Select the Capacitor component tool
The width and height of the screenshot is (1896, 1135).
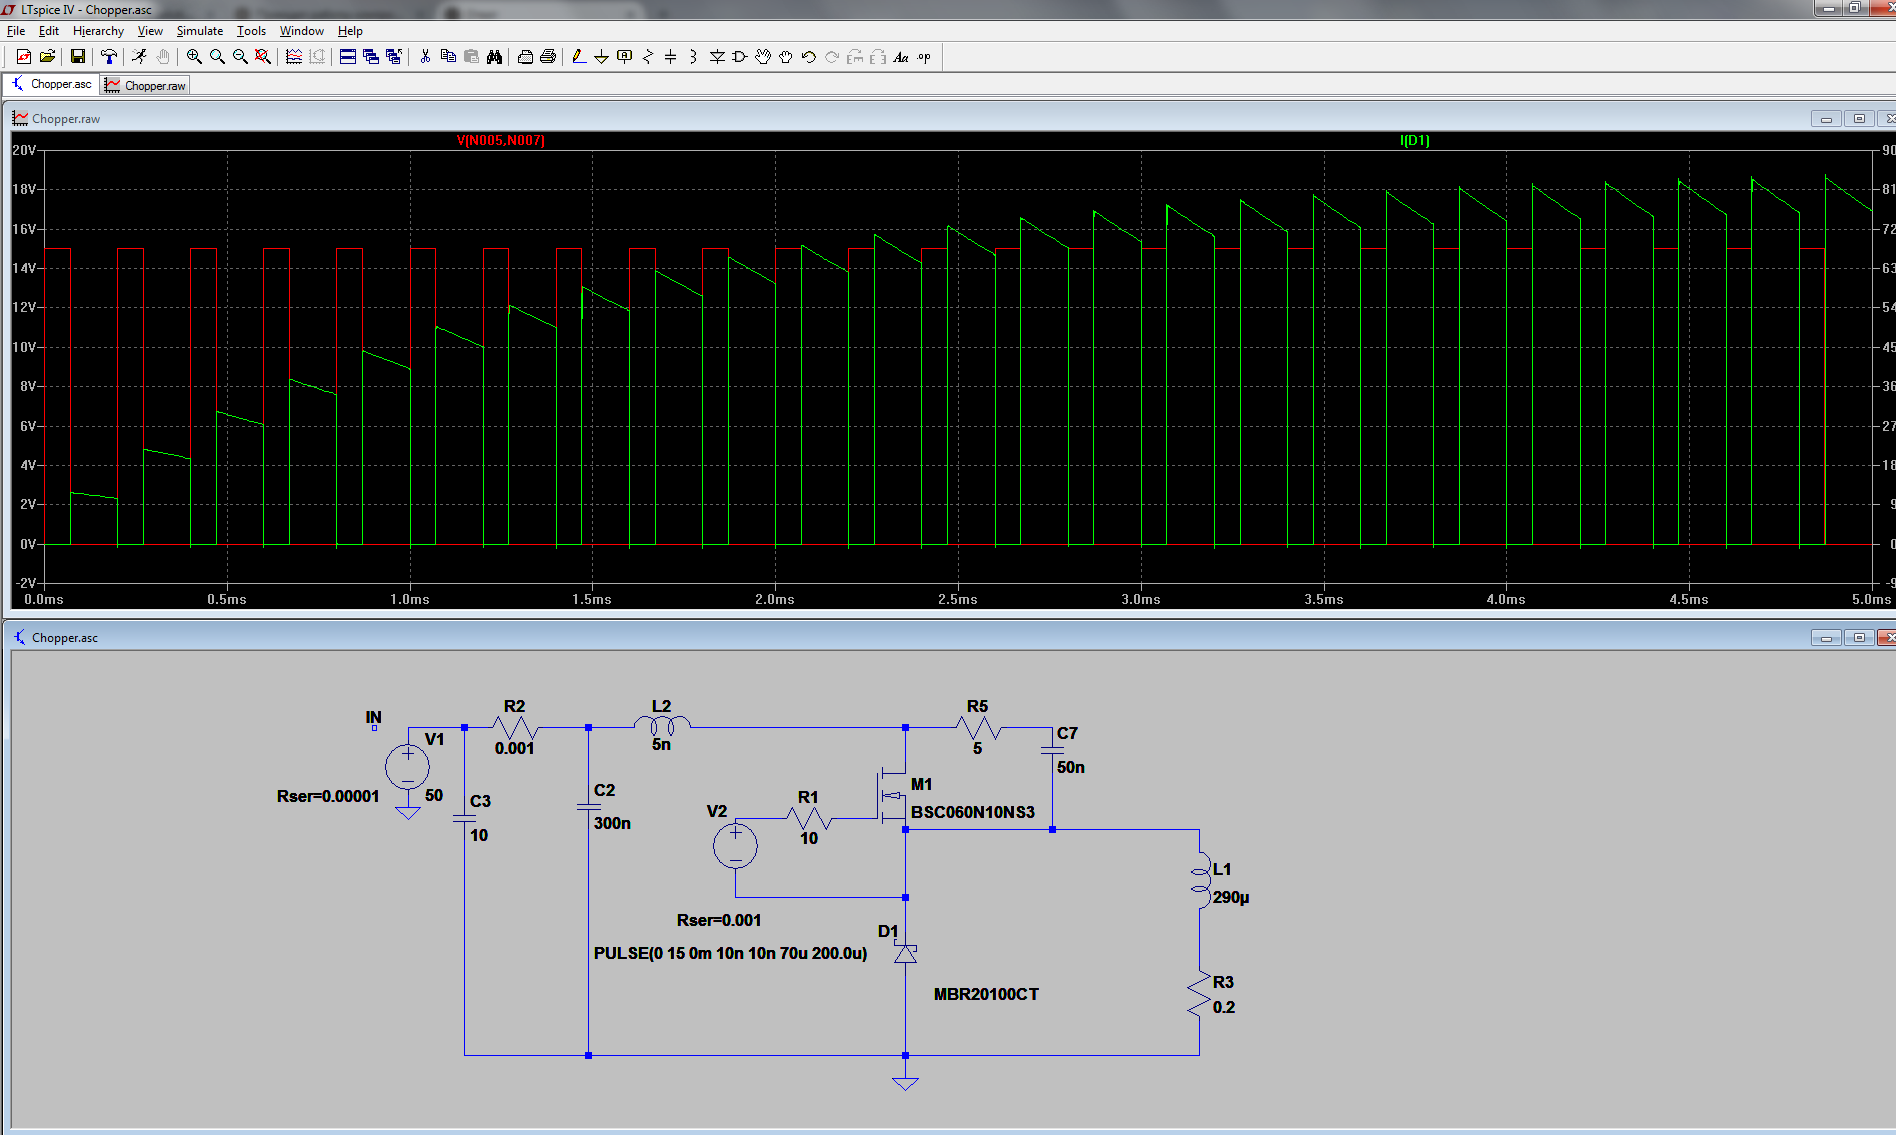(670, 57)
